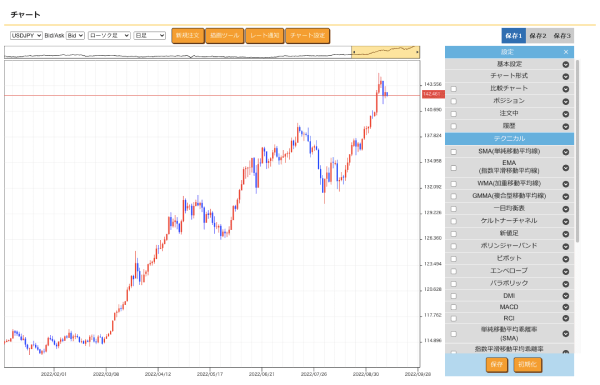This screenshot has width=600, height=385.
Task: Click the チャート設定 button
Action: point(308,36)
